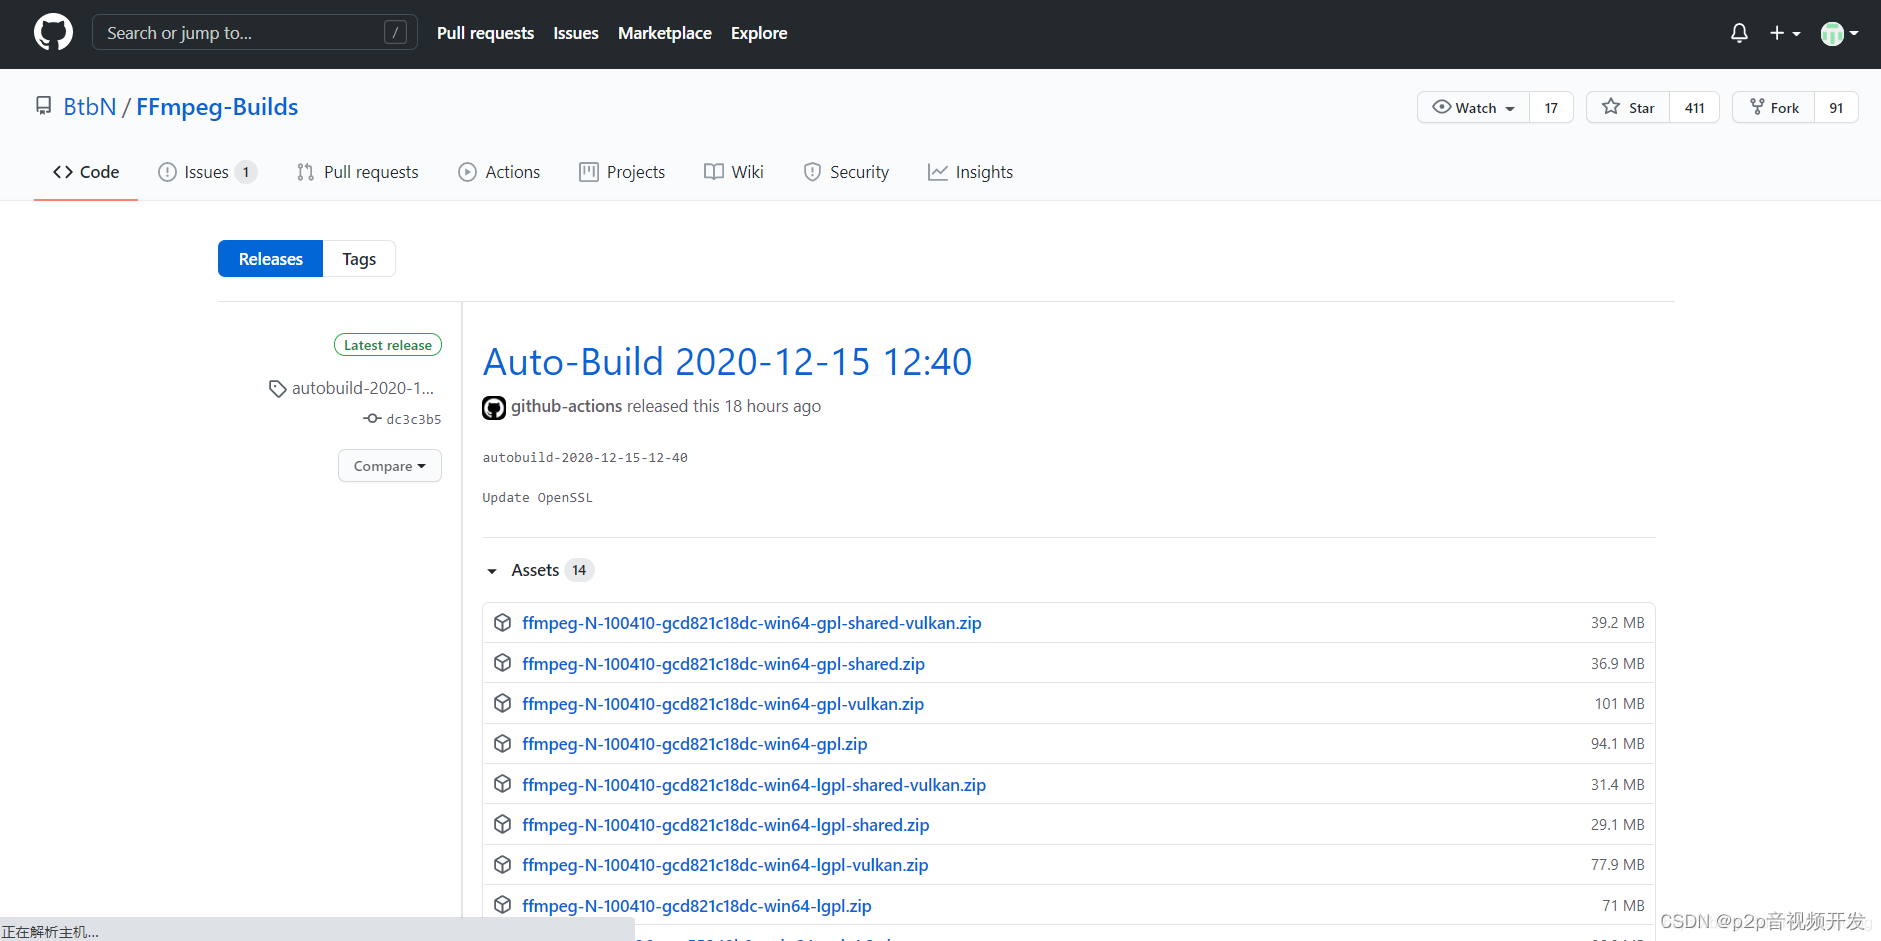Download ffmpeg win64-lgpl-shared-vulkan.zip
The width and height of the screenshot is (1881, 941).
(754, 785)
